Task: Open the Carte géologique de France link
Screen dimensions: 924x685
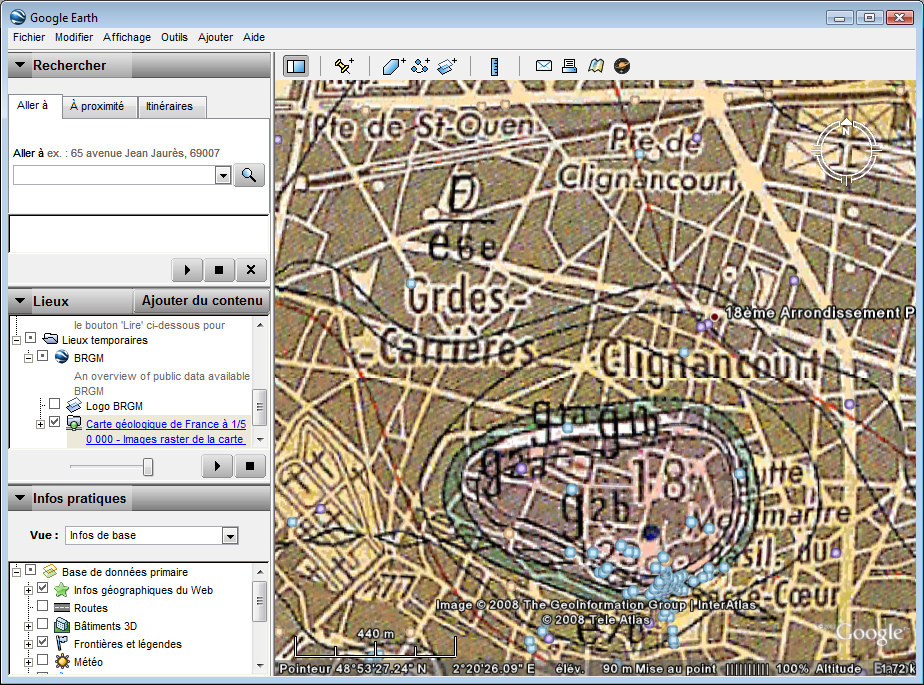Action: click(x=166, y=432)
